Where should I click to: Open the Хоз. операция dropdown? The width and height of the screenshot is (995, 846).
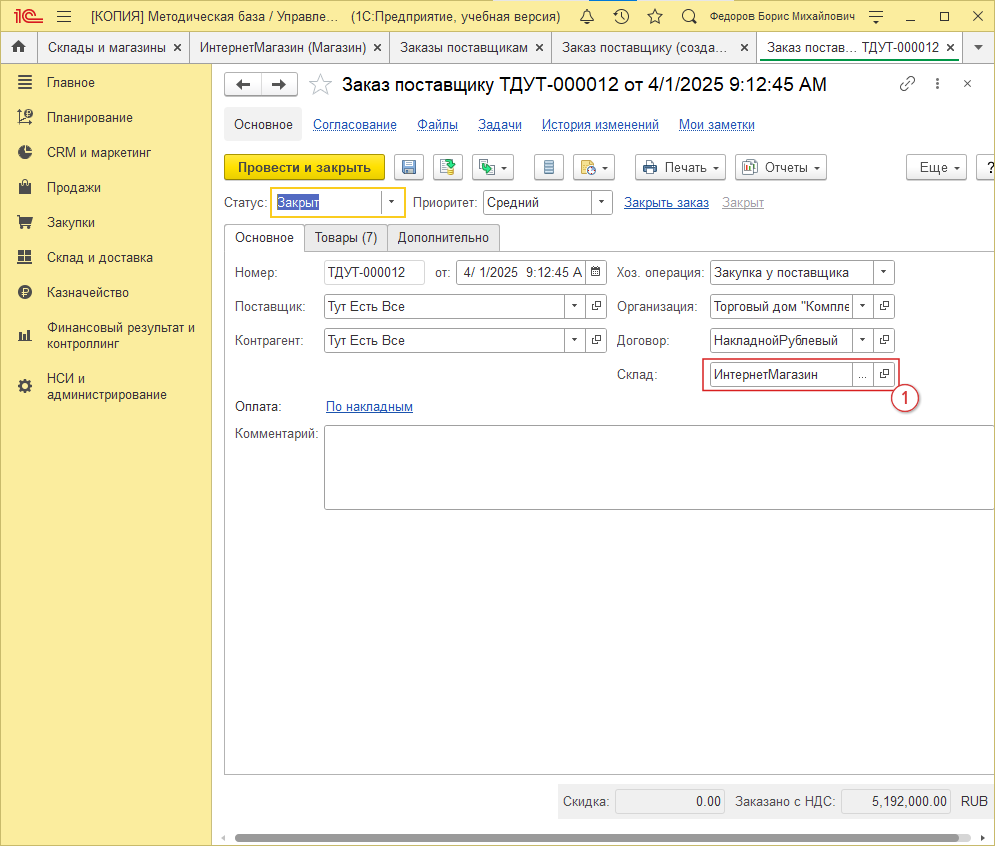(883, 273)
